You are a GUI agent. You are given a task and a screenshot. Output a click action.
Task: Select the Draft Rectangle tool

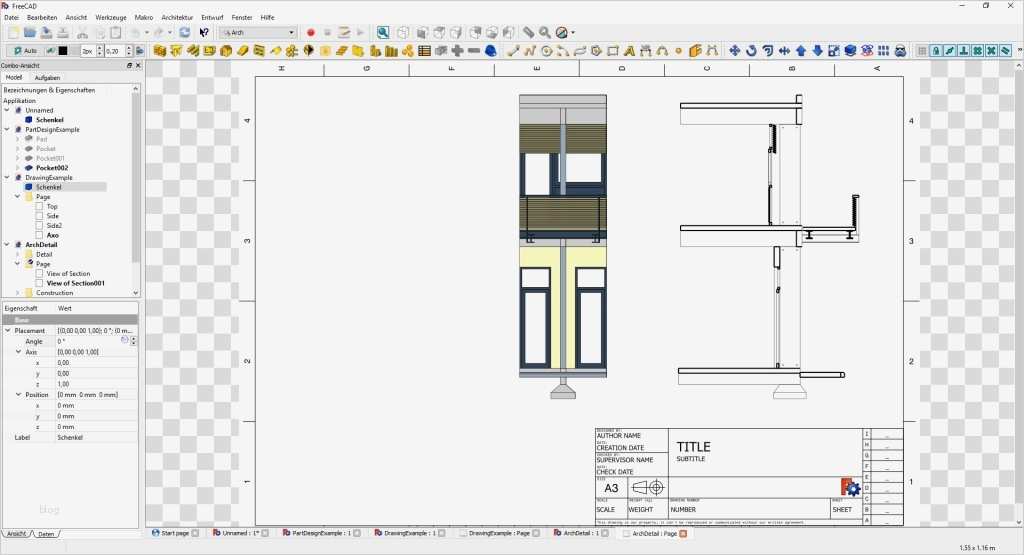point(613,51)
